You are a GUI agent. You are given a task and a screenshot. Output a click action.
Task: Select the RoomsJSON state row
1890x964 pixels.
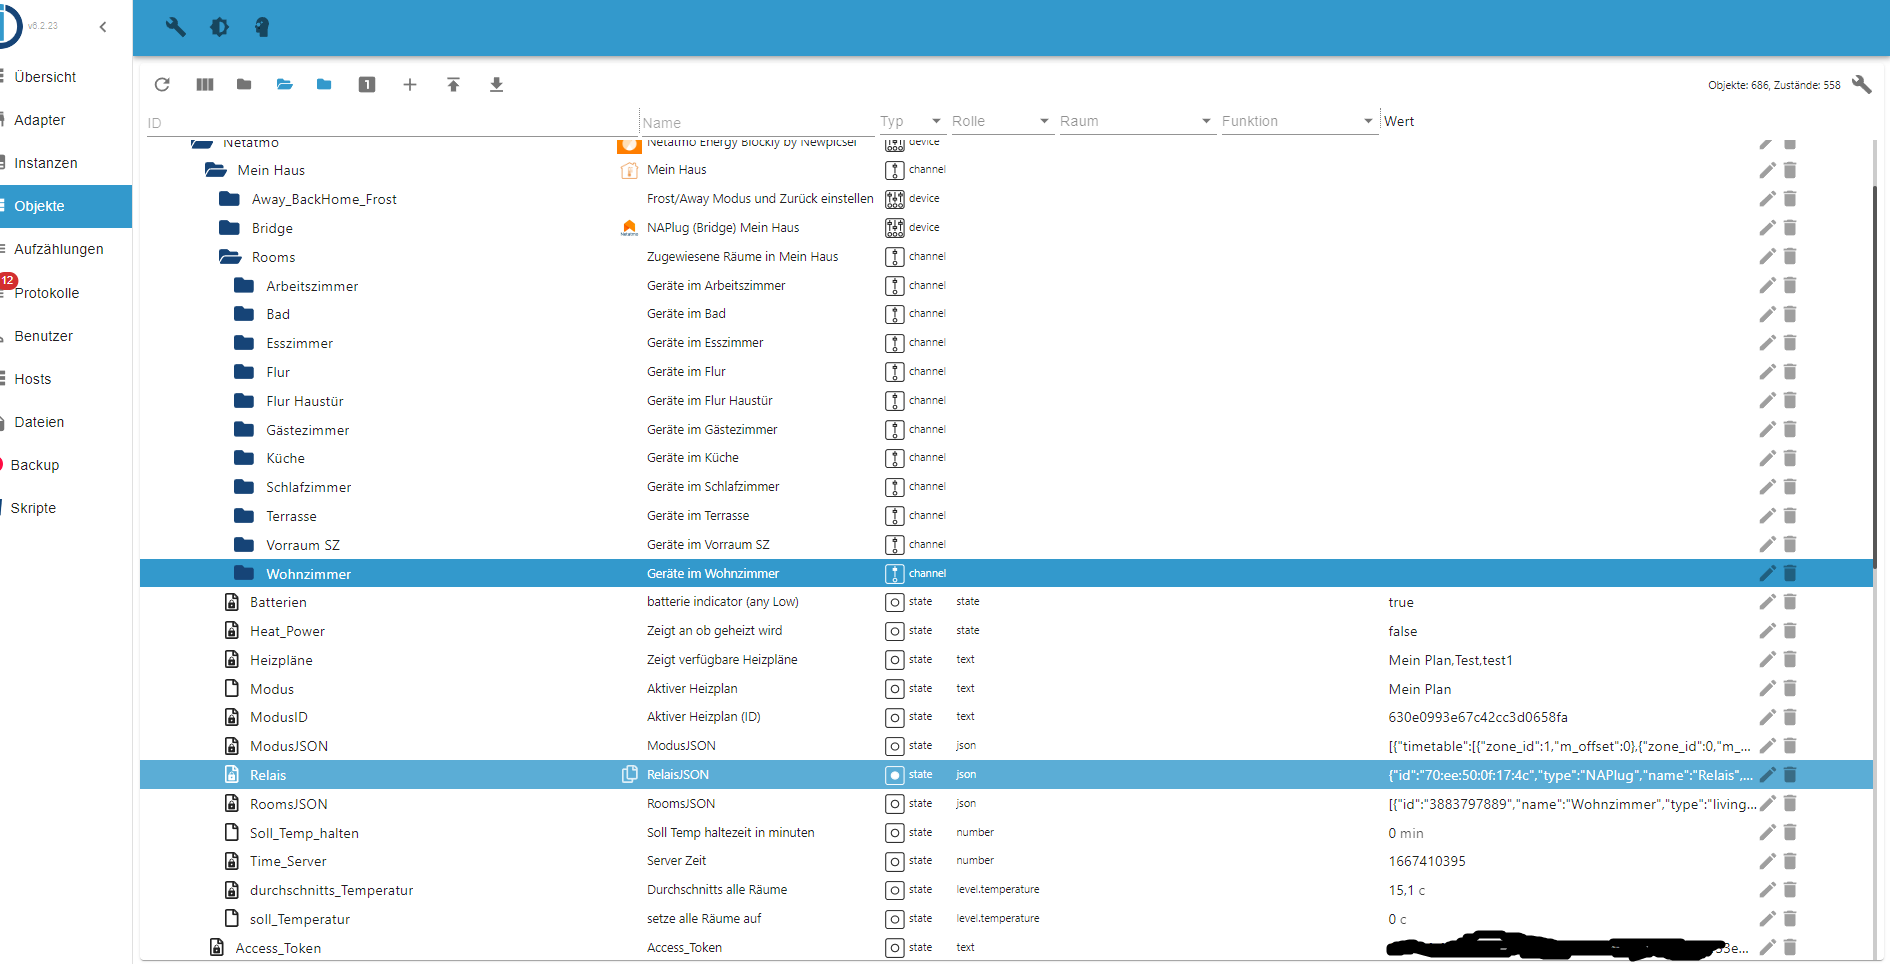point(1006,804)
